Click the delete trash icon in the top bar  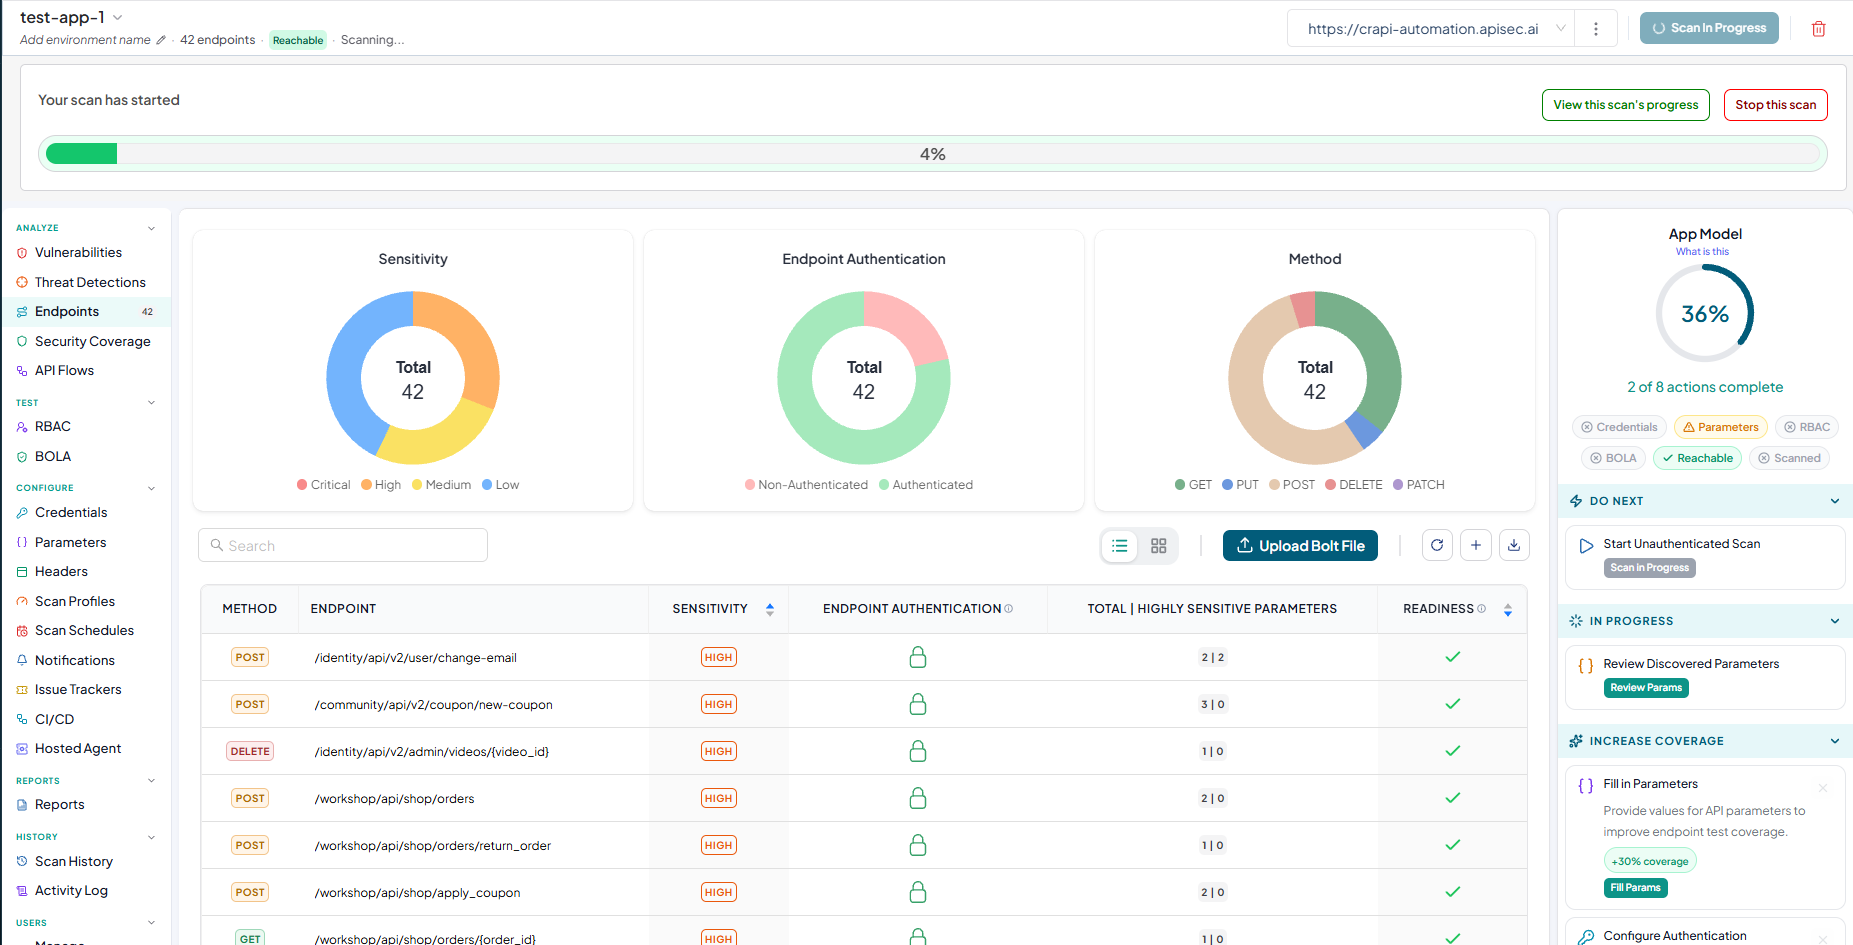click(x=1818, y=29)
